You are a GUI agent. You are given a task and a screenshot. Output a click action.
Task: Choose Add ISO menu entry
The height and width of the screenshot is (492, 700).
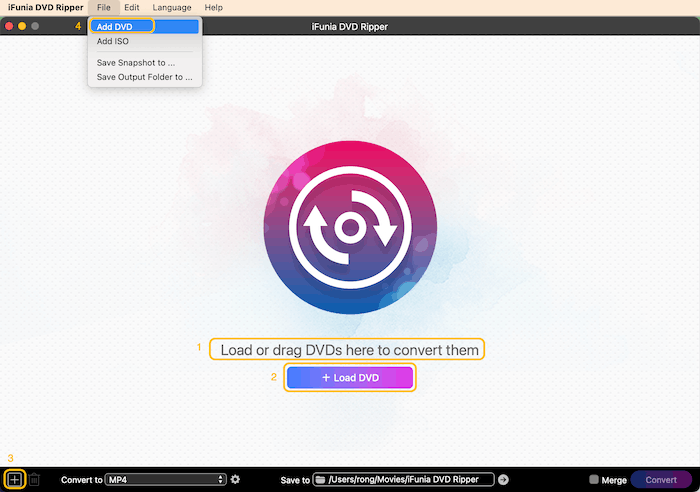pyautogui.click(x=112, y=42)
